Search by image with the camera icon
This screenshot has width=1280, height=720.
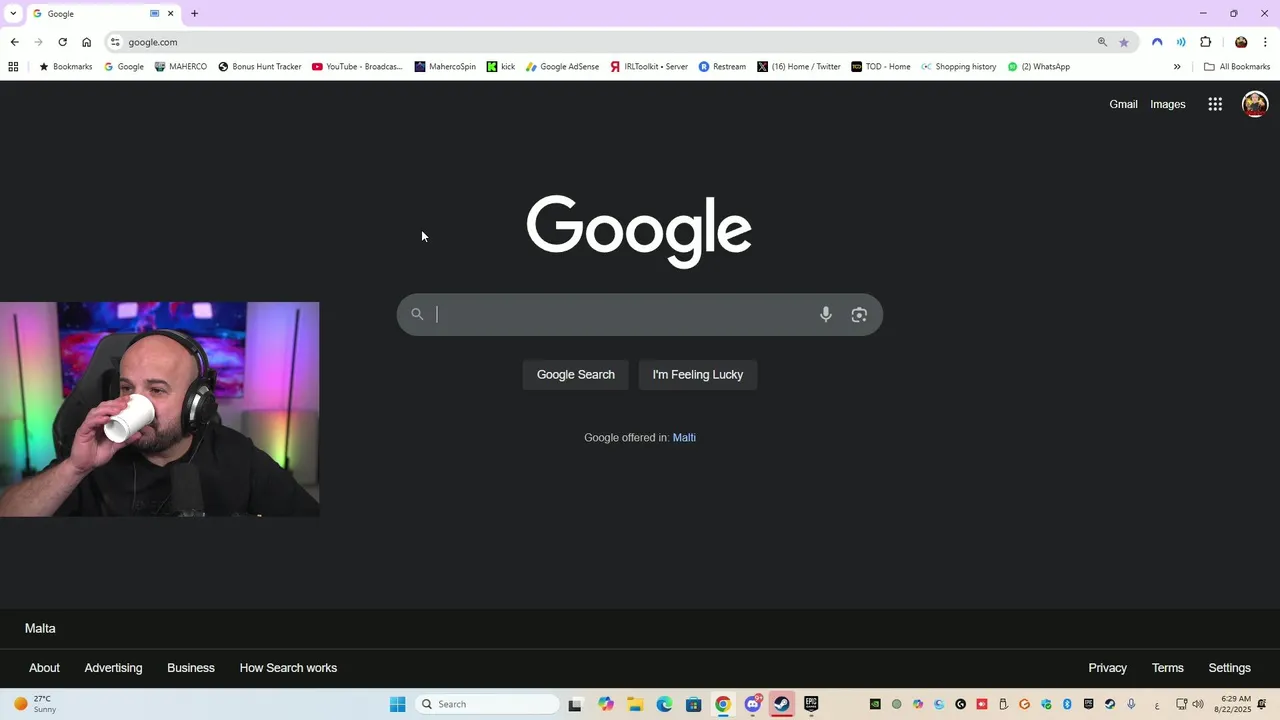859,314
